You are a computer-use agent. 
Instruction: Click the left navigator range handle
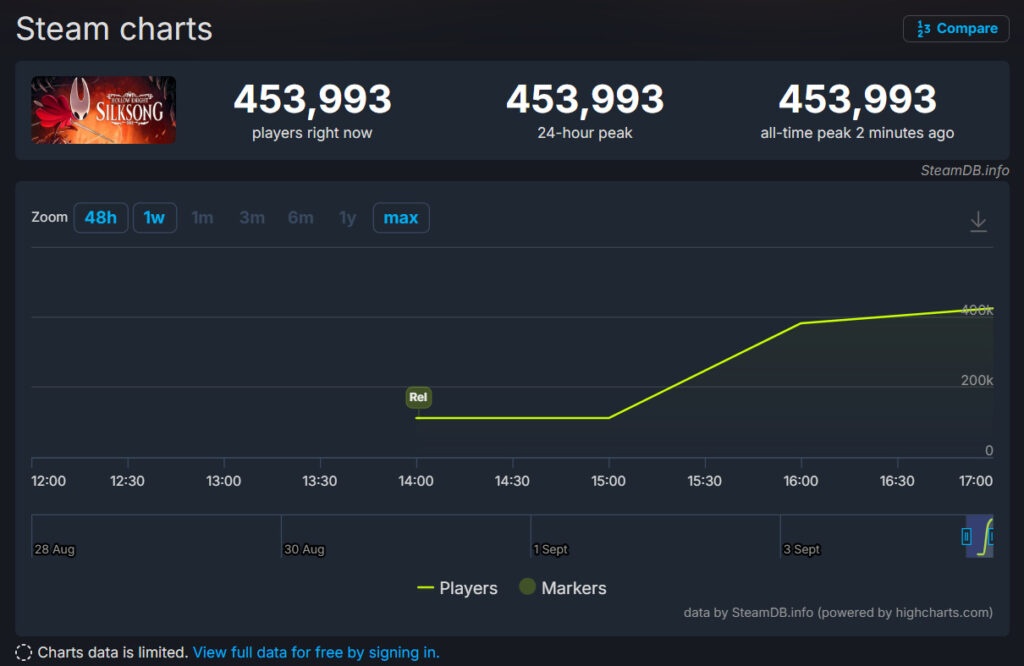(x=966, y=536)
